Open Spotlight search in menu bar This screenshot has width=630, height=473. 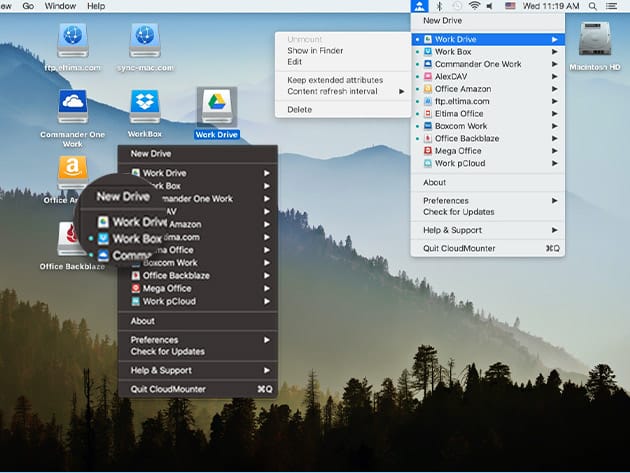tap(593, 6)
